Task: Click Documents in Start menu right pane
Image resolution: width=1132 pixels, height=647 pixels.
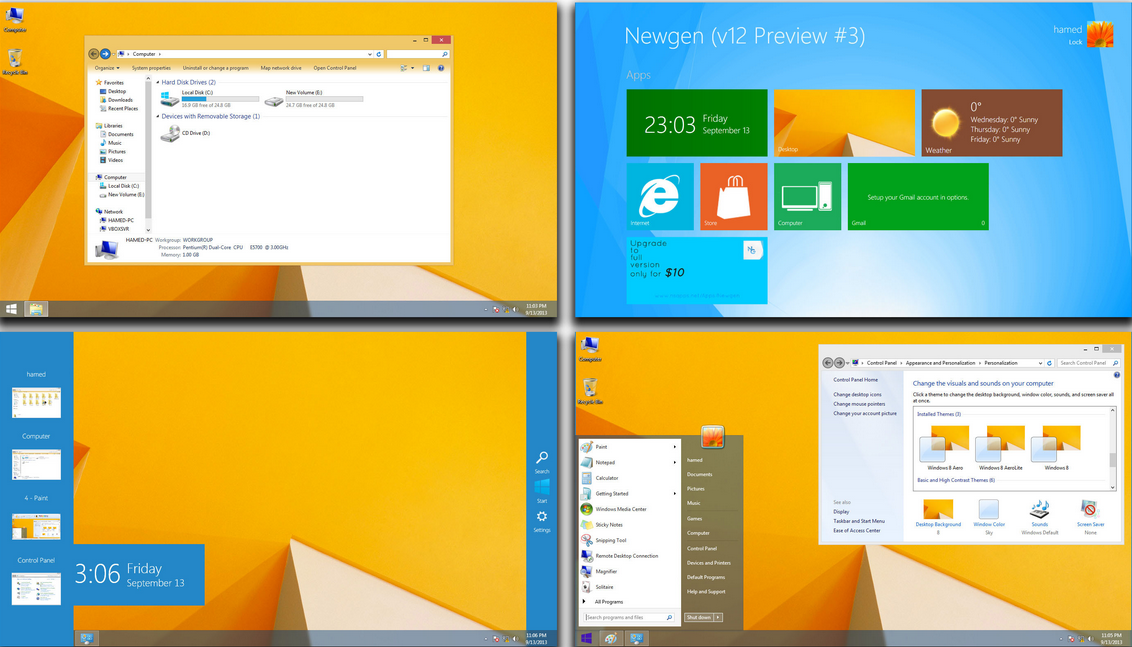Action: coord(700,474)
